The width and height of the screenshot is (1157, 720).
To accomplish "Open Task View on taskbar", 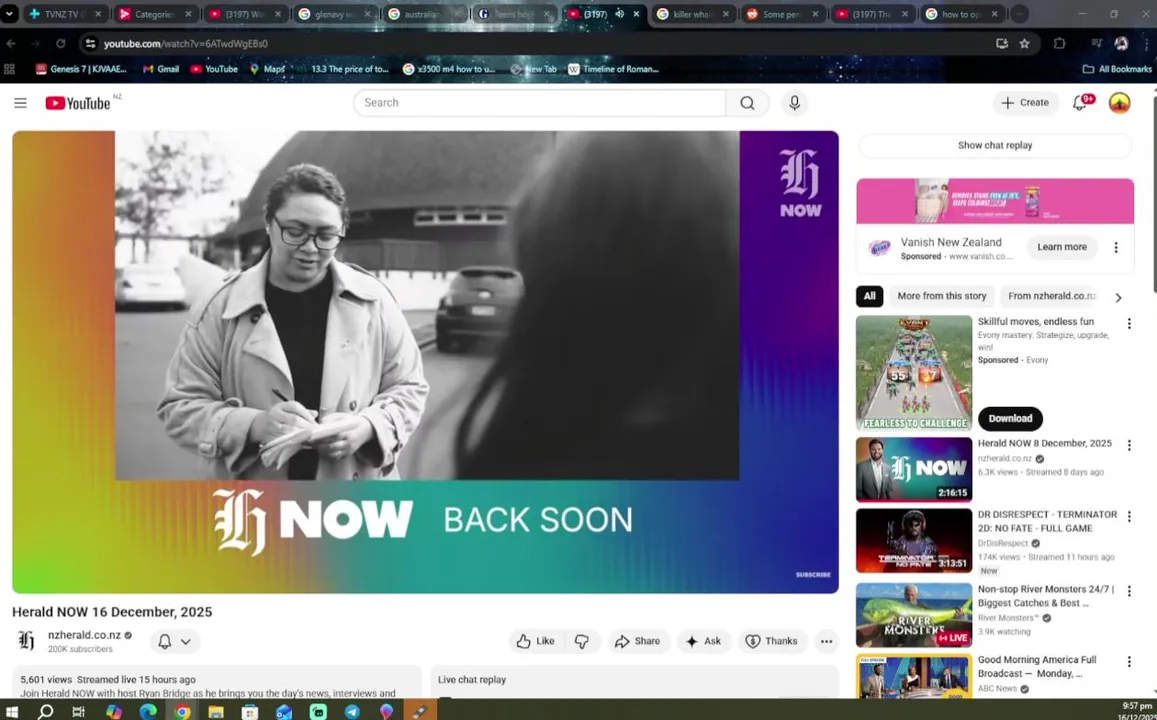I will tap(78, 711).
